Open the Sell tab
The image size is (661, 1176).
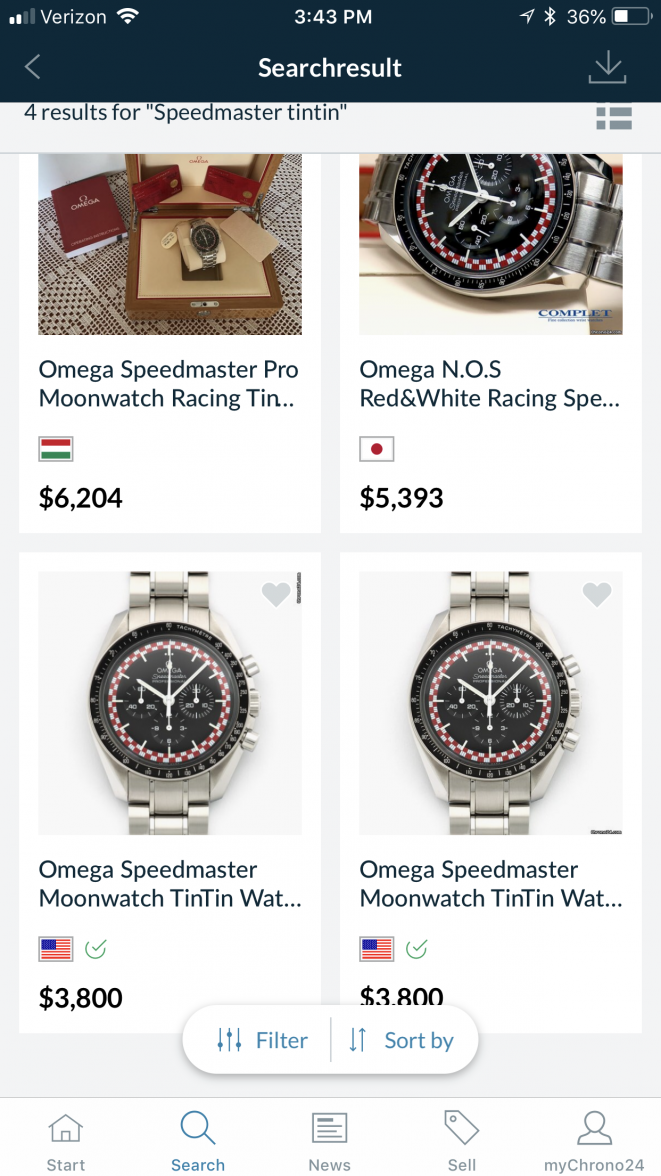tap(461, 1142)
